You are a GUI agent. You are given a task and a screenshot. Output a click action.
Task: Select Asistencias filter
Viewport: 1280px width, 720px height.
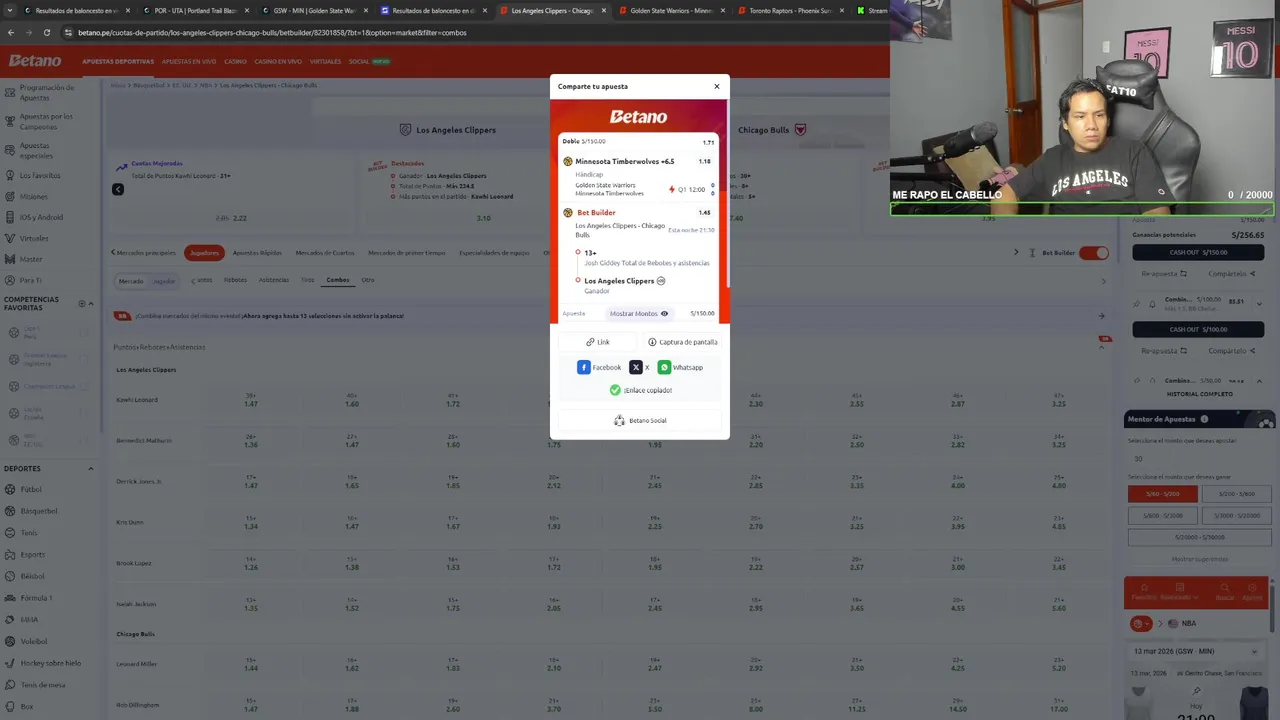coord(274,280)
